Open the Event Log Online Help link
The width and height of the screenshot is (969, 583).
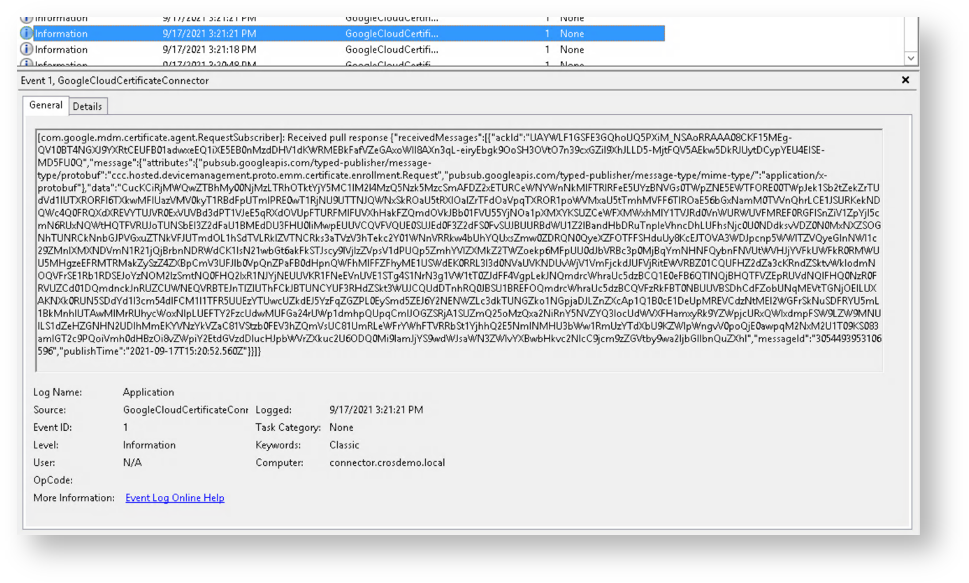tap(174, 498)
